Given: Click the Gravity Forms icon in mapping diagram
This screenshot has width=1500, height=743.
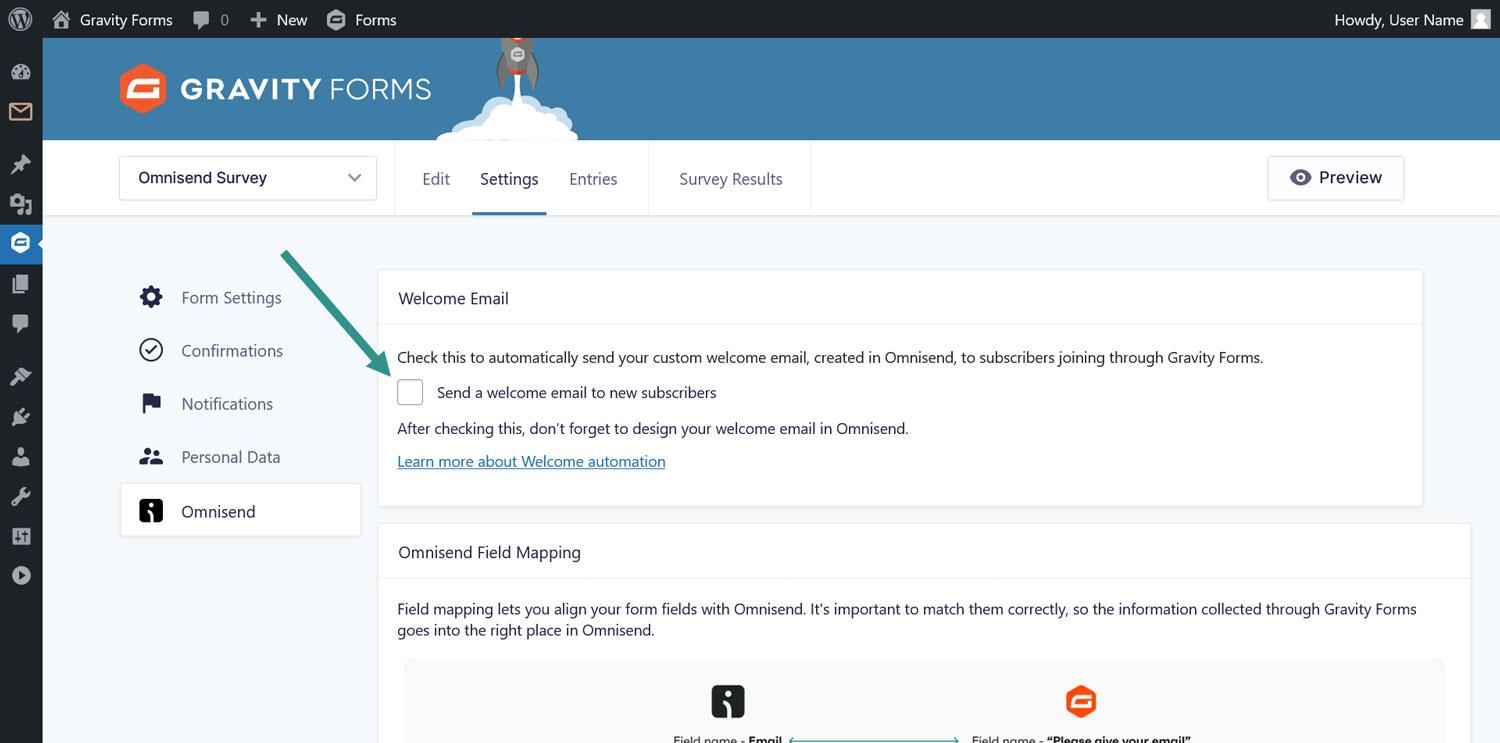Looking at the screenshot, I should coord(1081,701).
